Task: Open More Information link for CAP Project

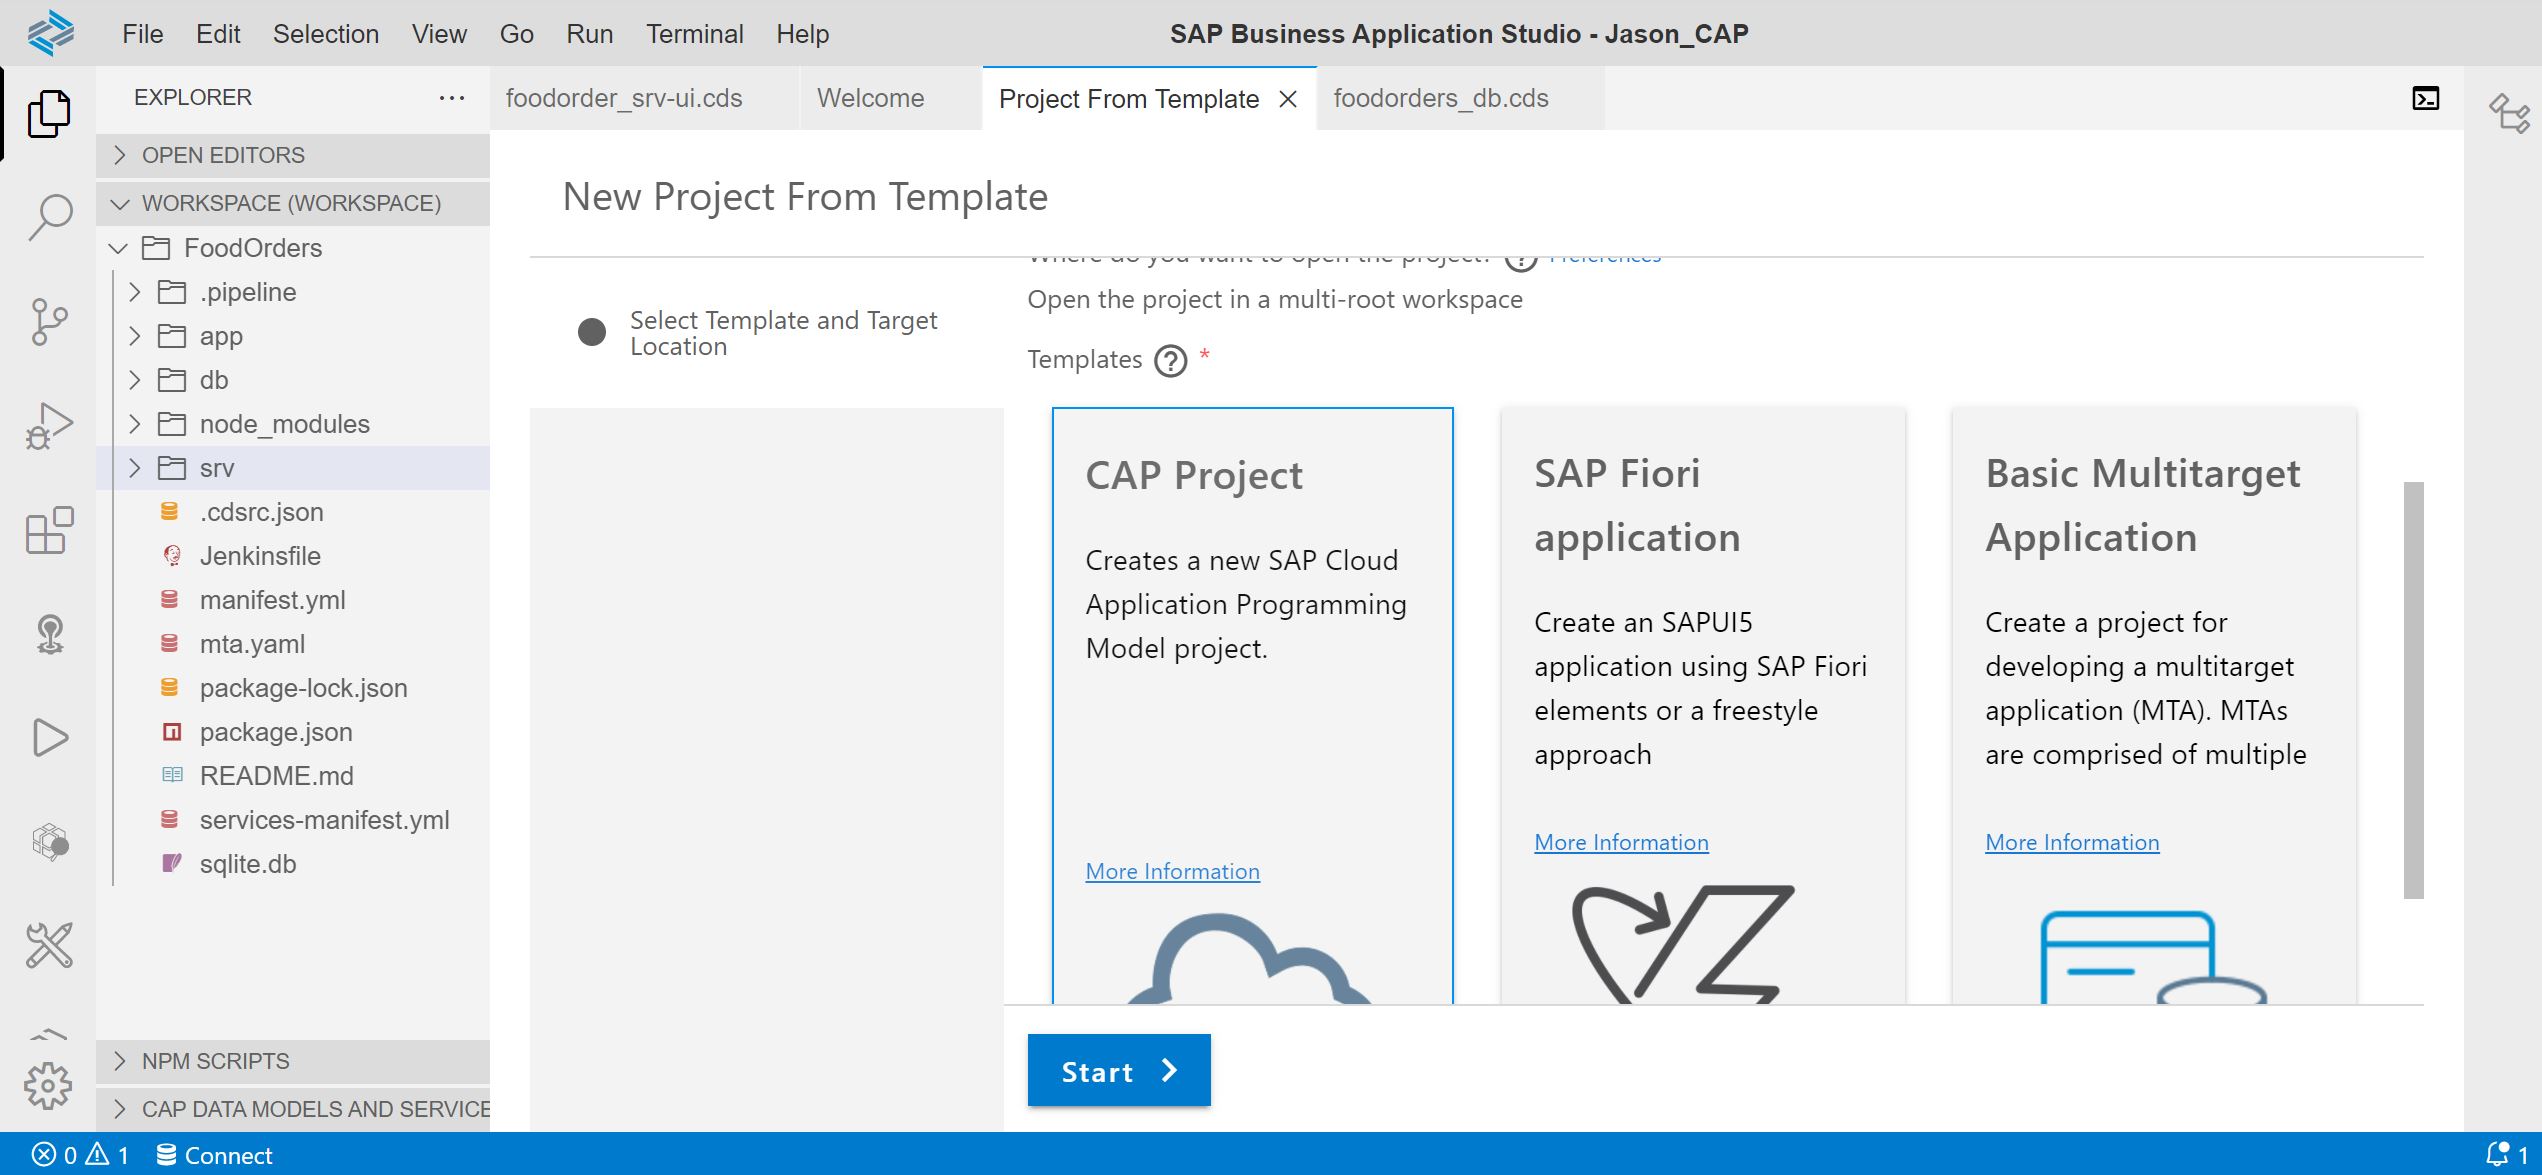Action: click(x=1173, y=871)
